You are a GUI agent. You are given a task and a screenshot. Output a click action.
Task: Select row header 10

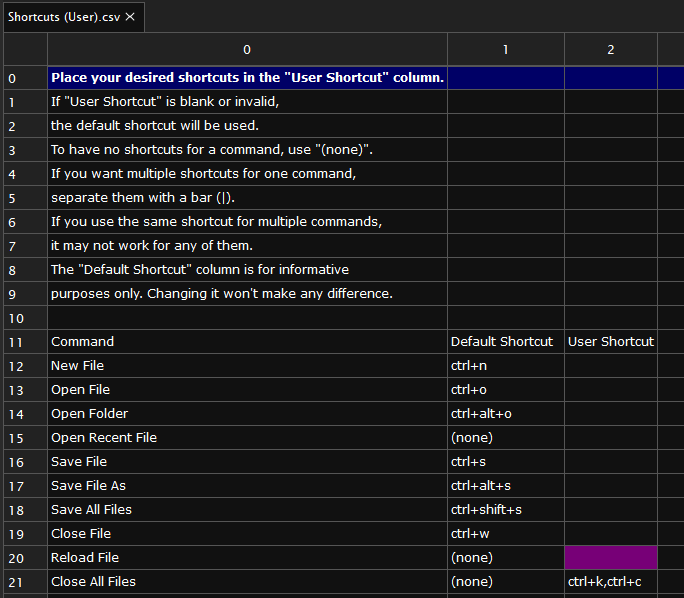pyautogui.click(x=25, y=318)
